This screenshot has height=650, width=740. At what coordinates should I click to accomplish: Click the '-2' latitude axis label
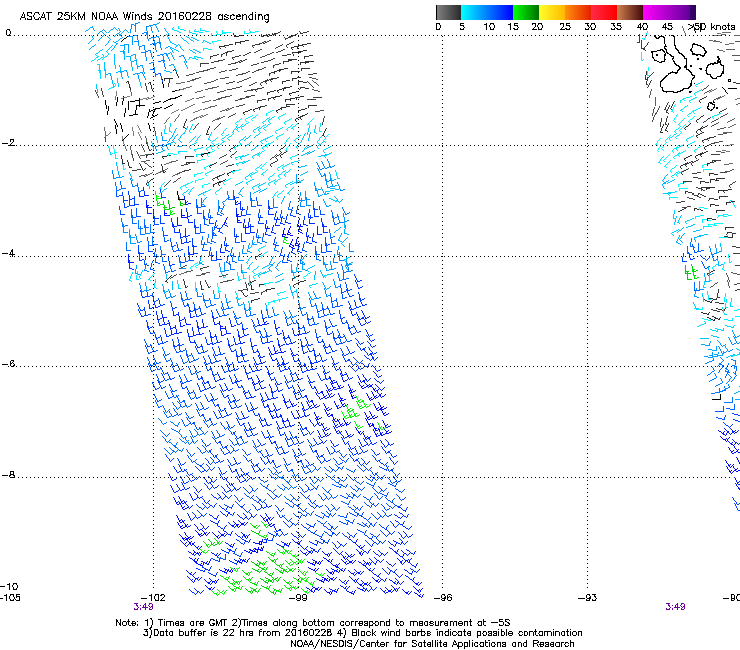(8, 143)
